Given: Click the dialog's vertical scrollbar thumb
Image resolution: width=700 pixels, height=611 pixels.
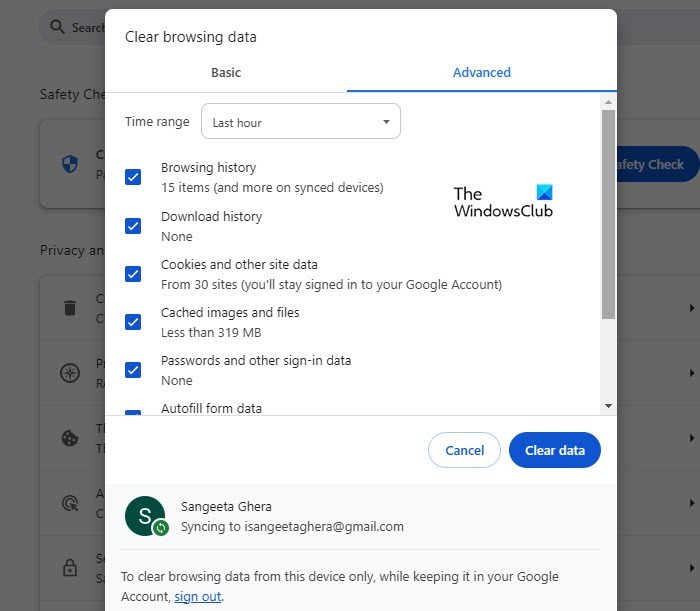Looking at the screenshot, I should tap(608, 214).
